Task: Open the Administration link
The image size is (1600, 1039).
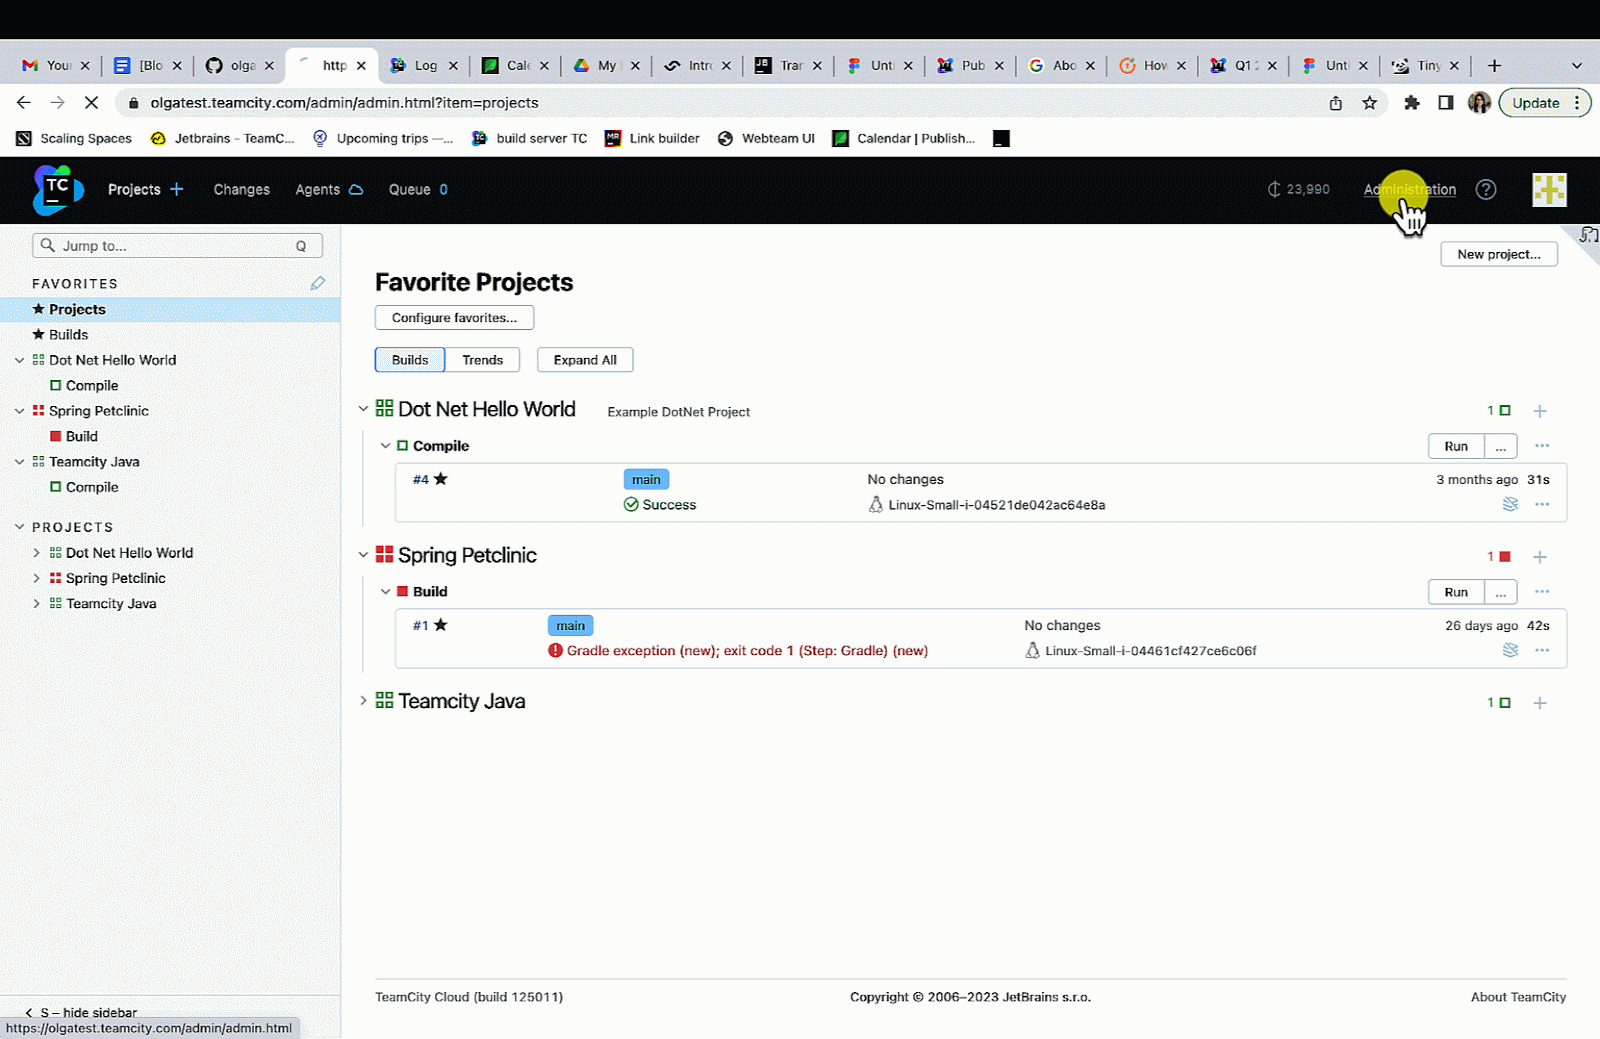Action: (x=1409, y=189)
